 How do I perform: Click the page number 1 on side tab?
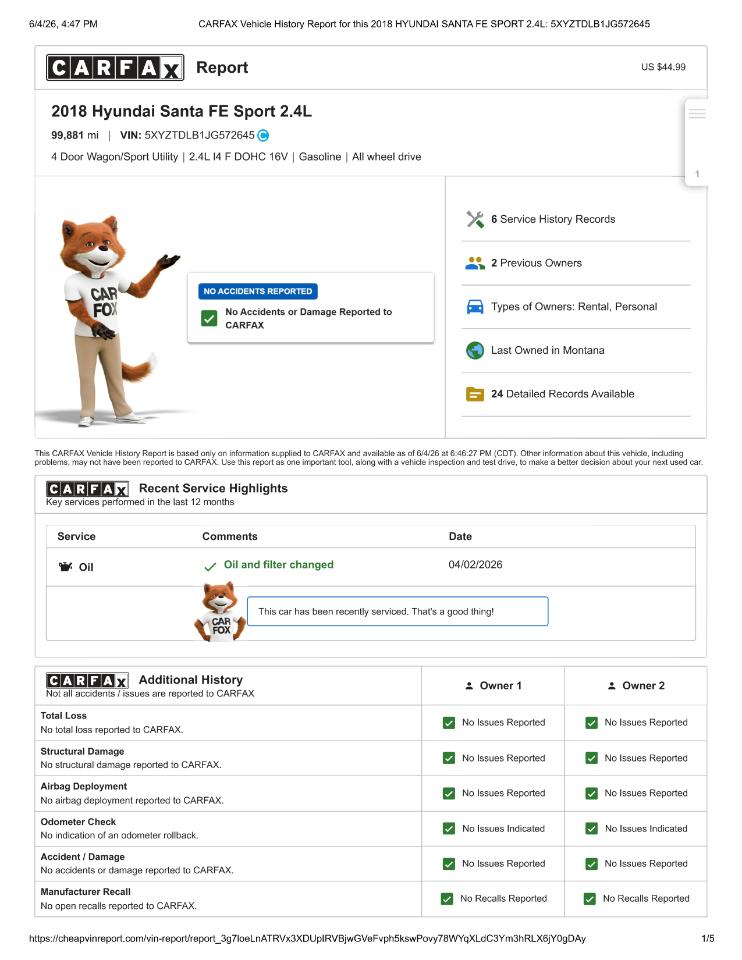click(x=697, y=174)
